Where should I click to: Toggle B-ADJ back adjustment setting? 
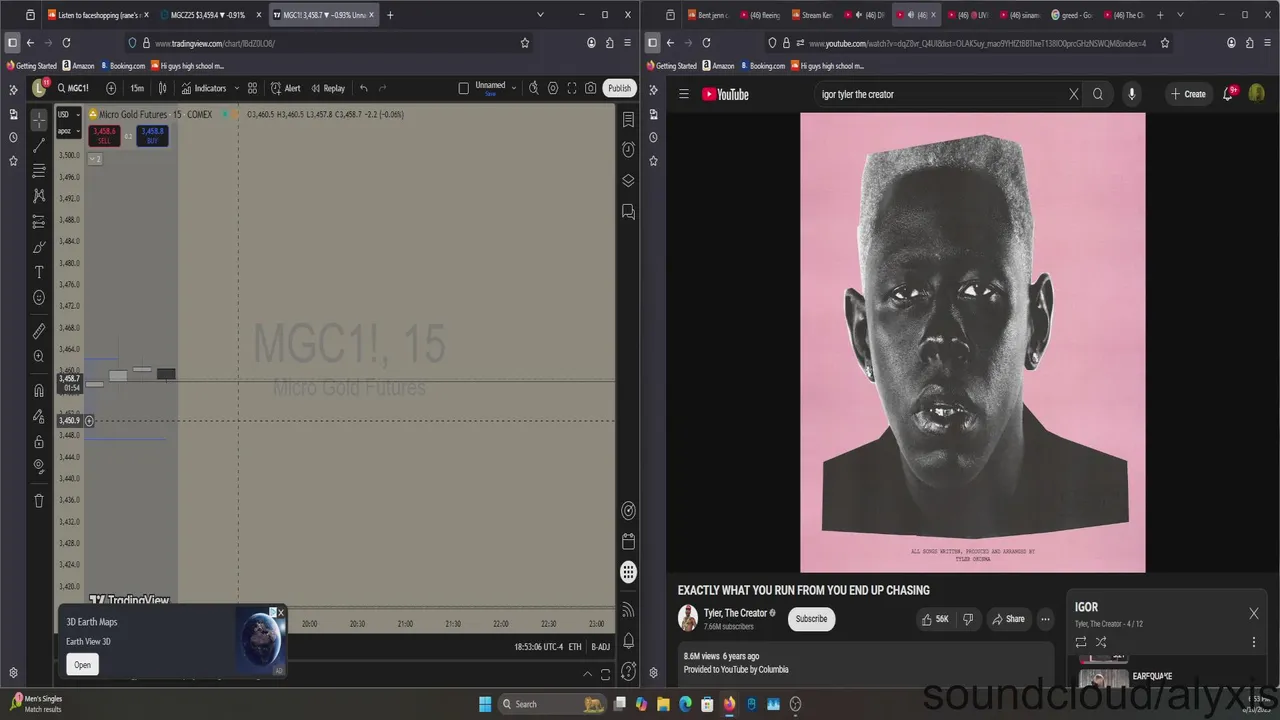click(x=600, y=647)
